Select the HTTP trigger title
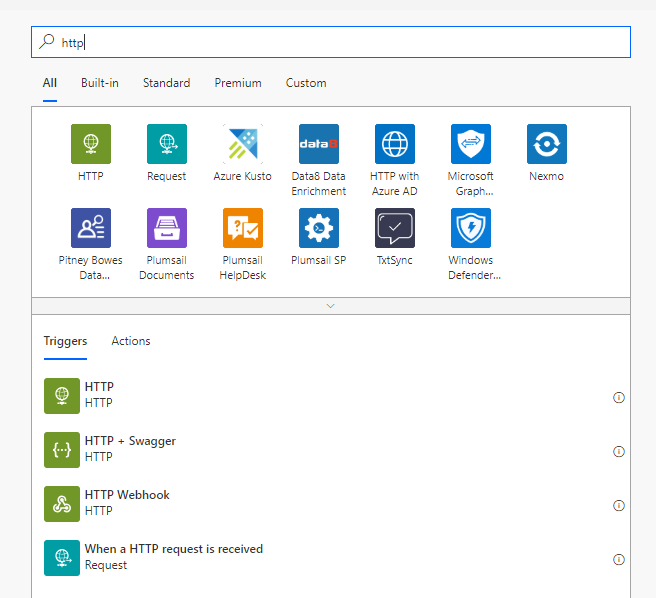 click(x=99, y=387)
